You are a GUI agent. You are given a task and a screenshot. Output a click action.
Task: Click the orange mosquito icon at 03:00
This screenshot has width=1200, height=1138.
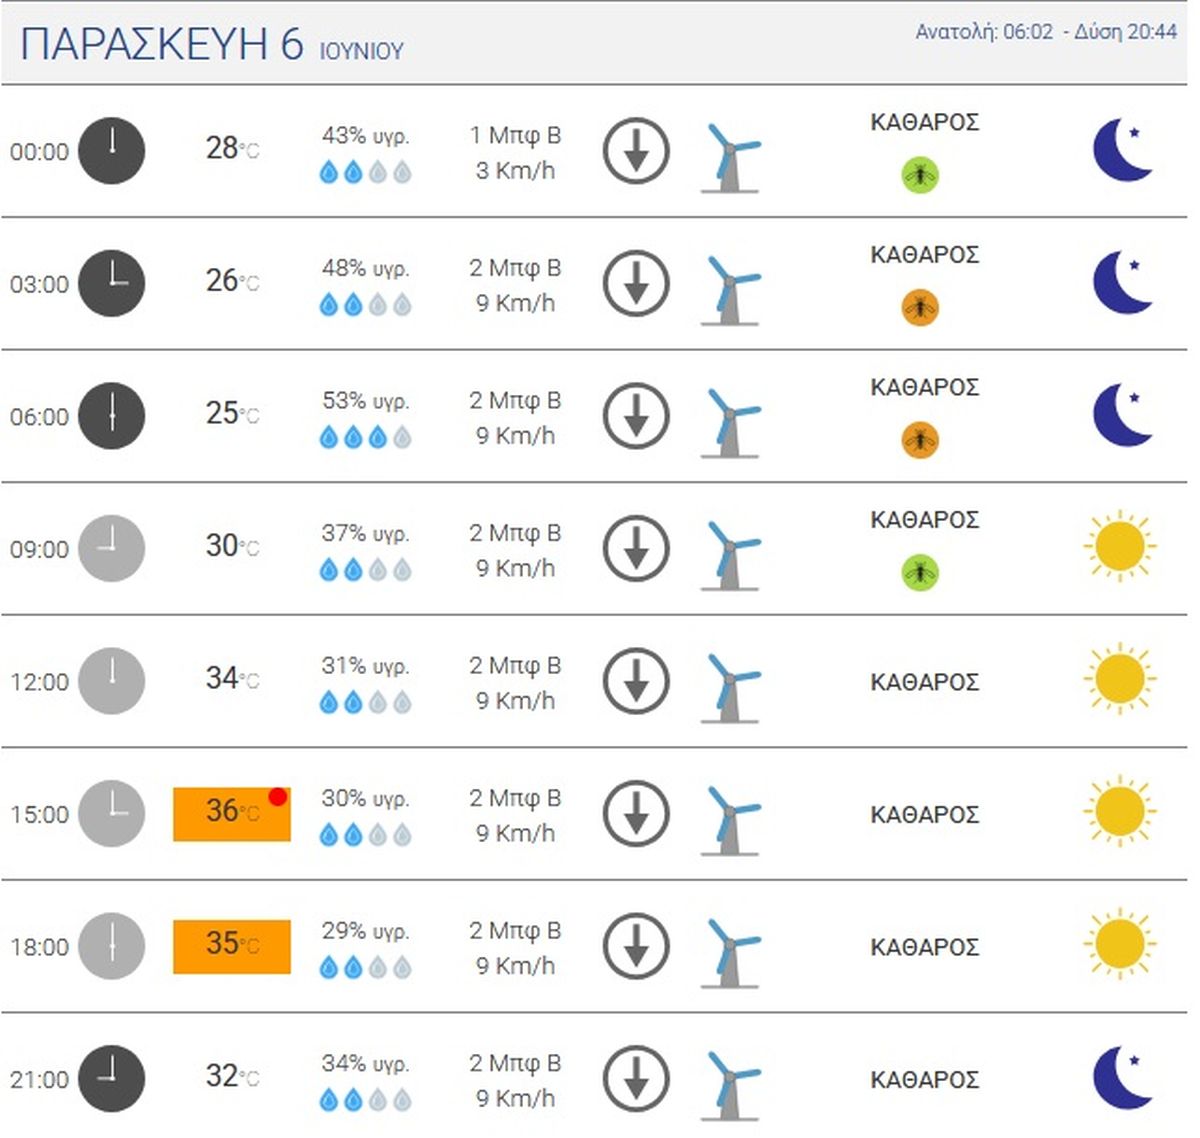(x=920, y=307)
